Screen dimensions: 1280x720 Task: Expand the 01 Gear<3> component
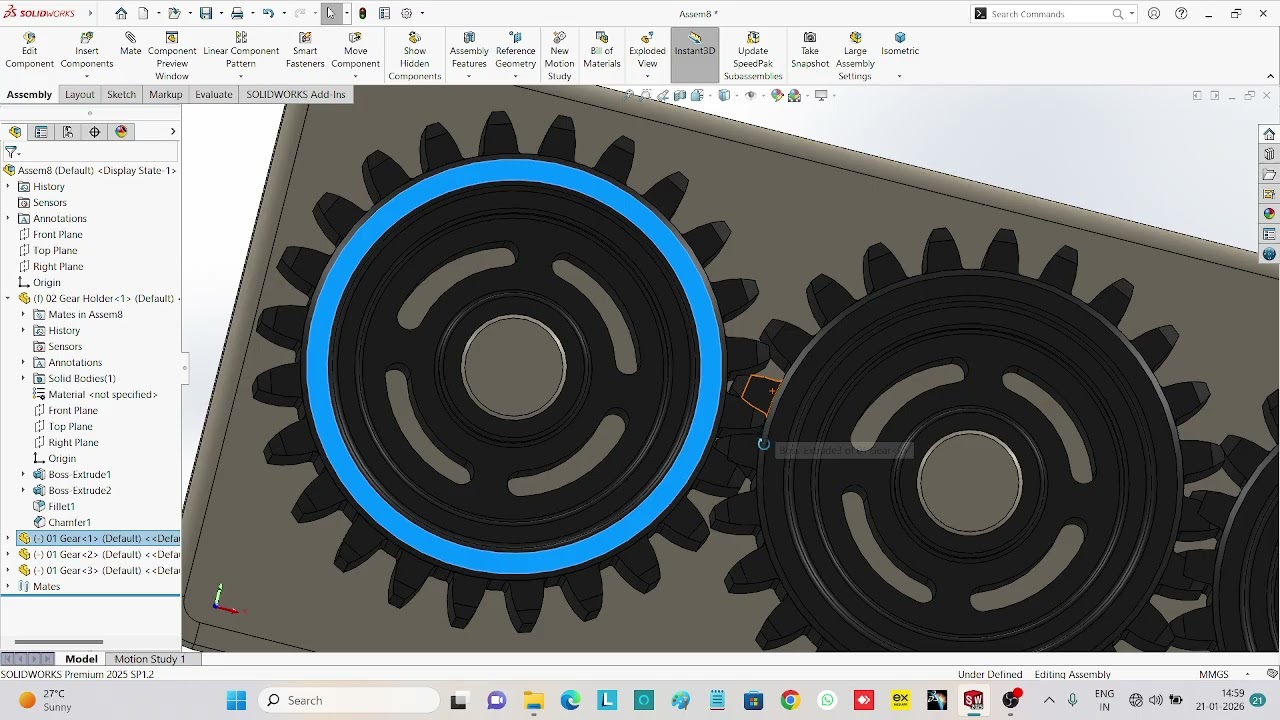click(x=8, y=570)
